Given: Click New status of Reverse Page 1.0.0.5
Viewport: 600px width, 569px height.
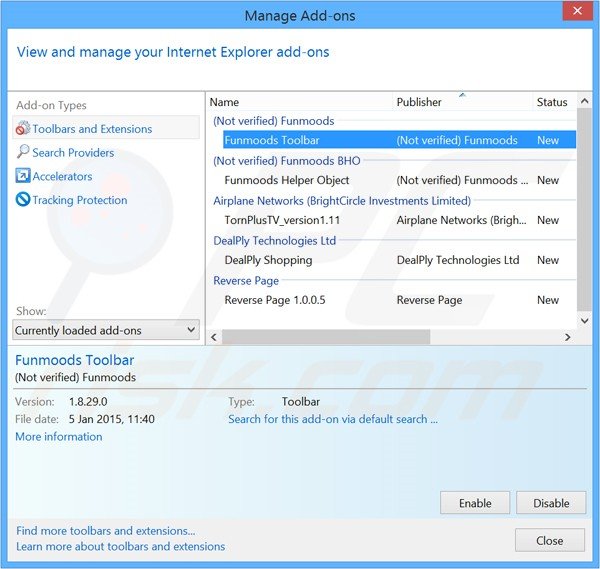Looking at the screenshot, I should (548, 300).
